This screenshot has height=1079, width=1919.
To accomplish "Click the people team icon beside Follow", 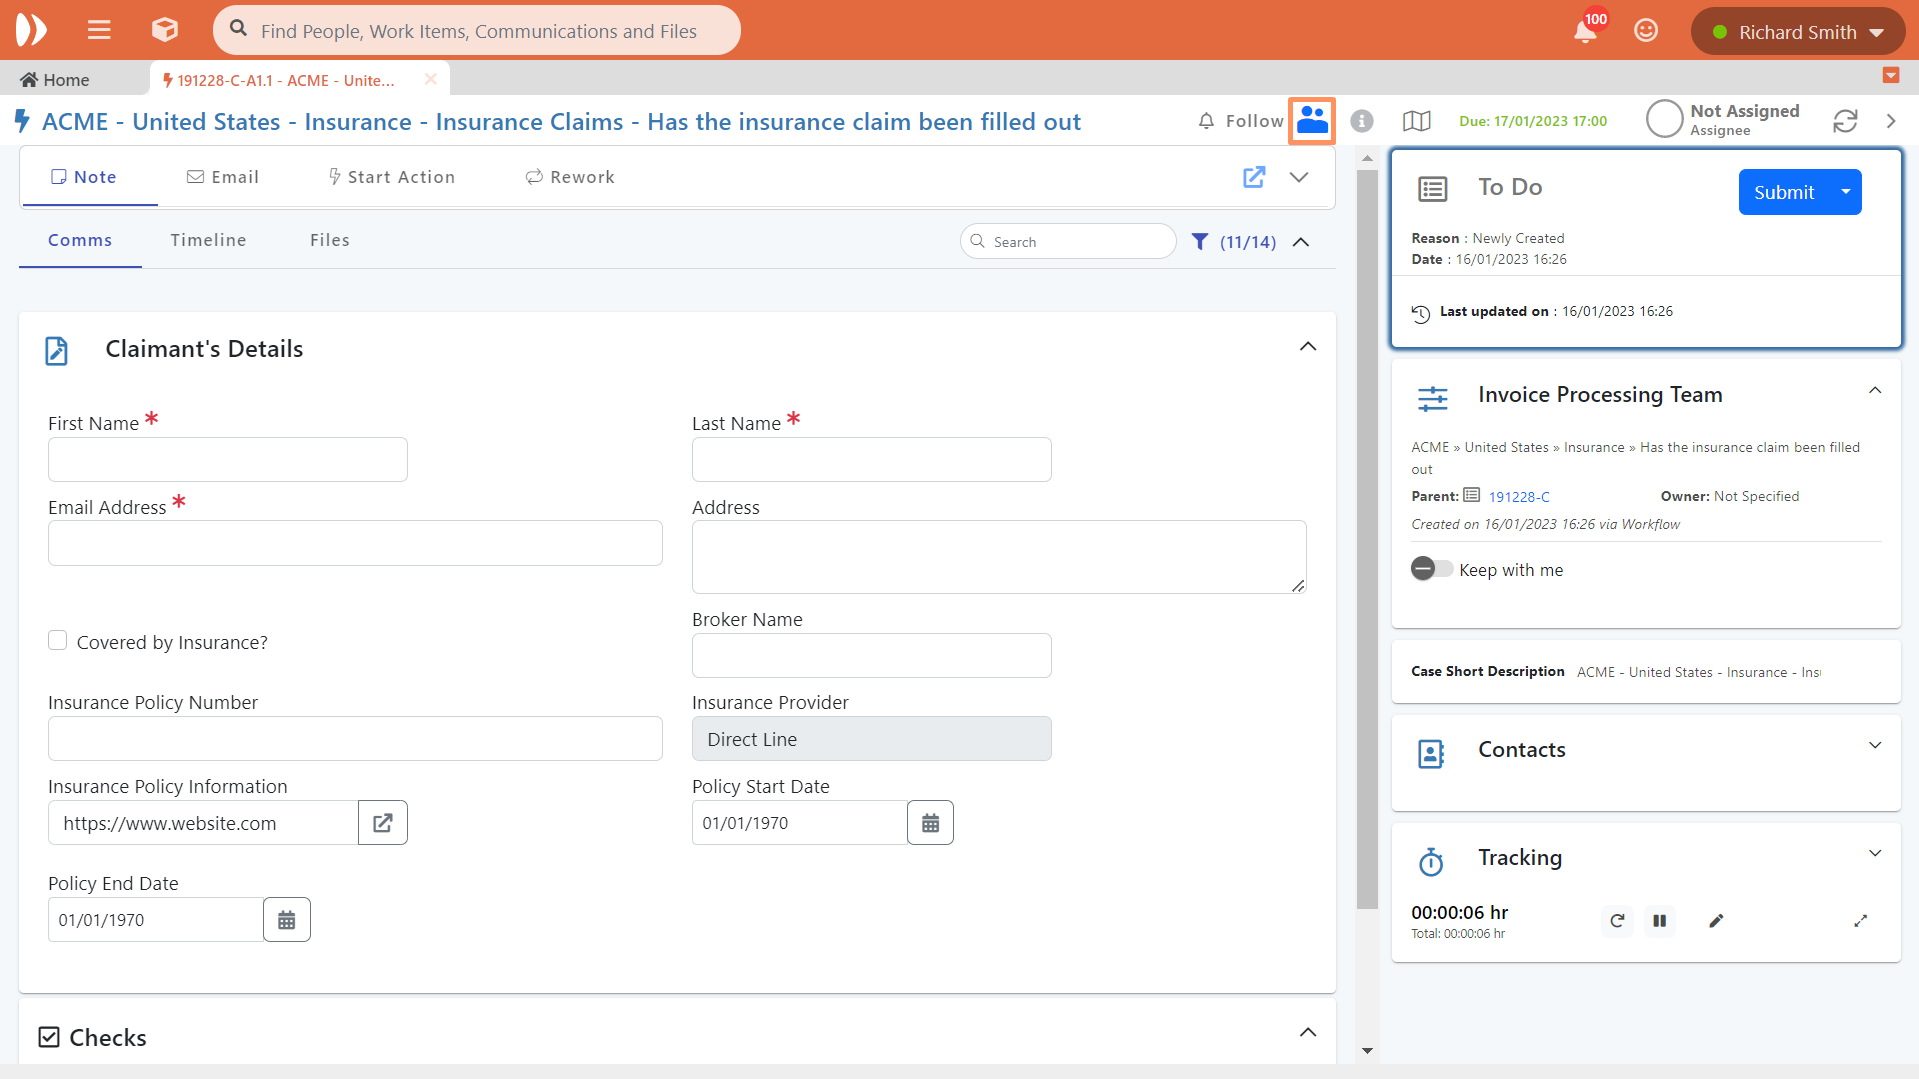I will [x=1312, y=121].
